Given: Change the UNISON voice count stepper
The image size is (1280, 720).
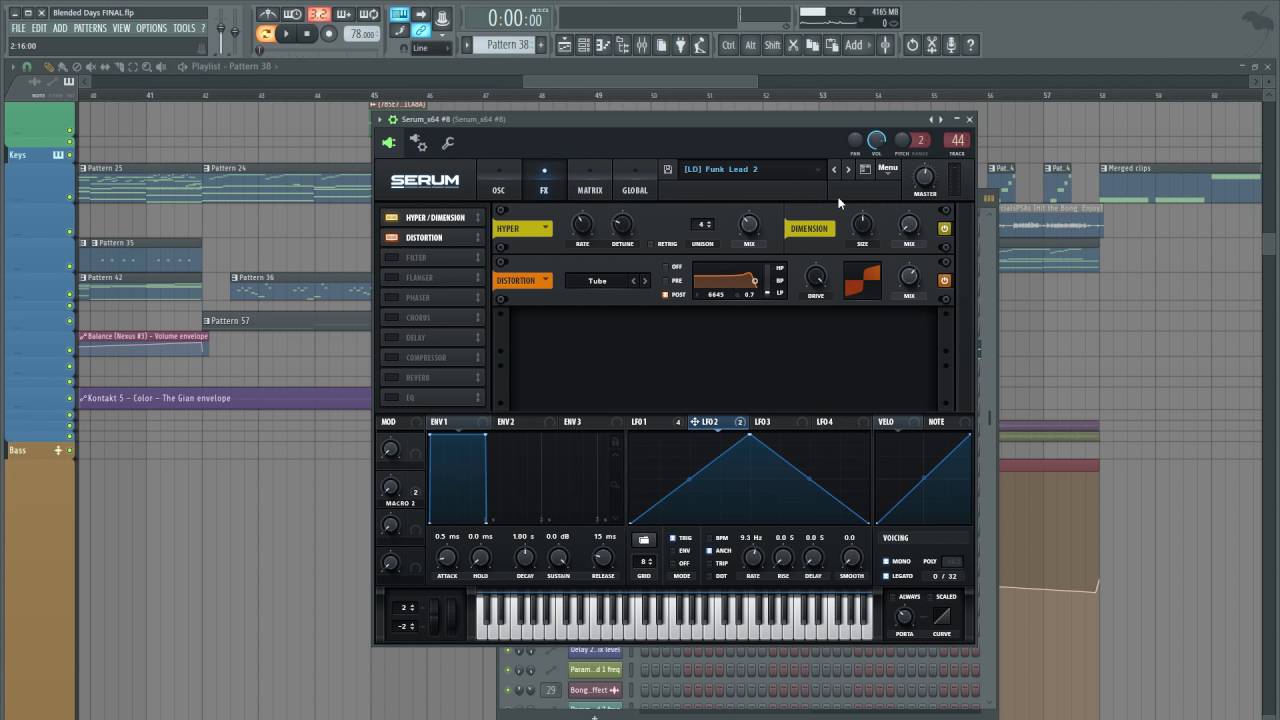Looking at the screenshot, I should [x=703, y=225].
